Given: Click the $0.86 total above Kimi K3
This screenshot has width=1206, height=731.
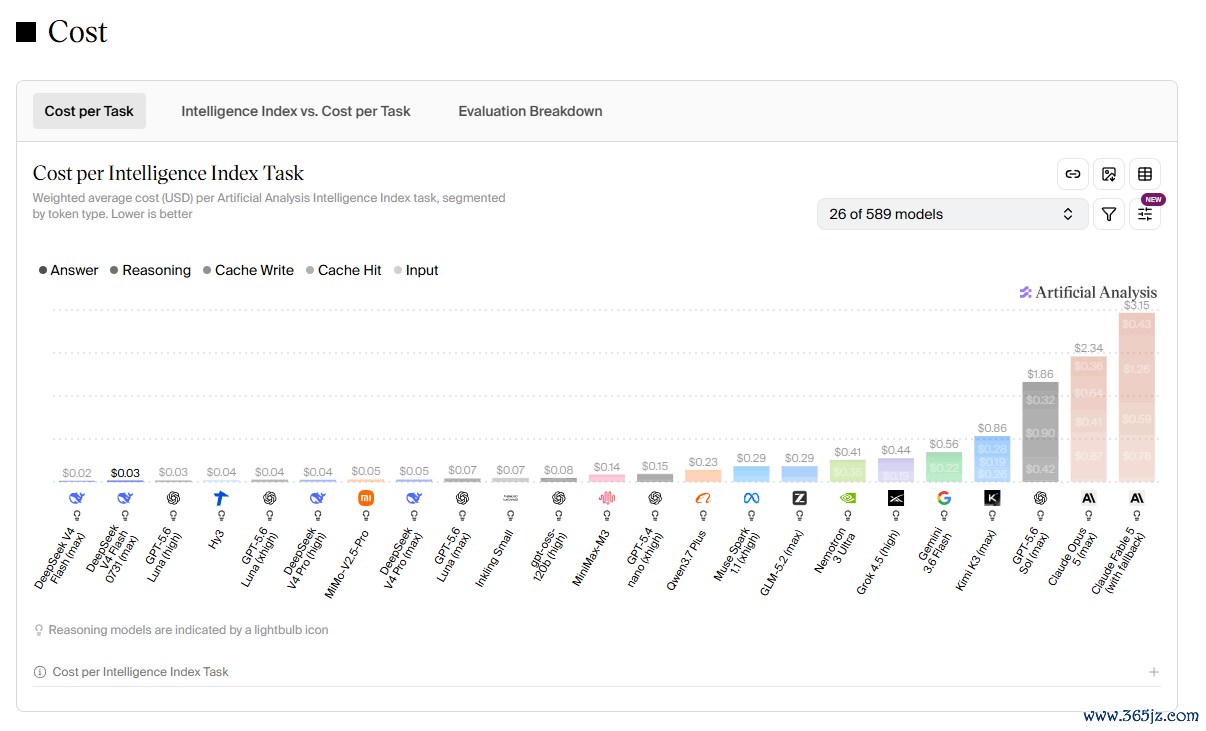Looking at the screenshot, I should pyautogui.click(x=992, y=428).
